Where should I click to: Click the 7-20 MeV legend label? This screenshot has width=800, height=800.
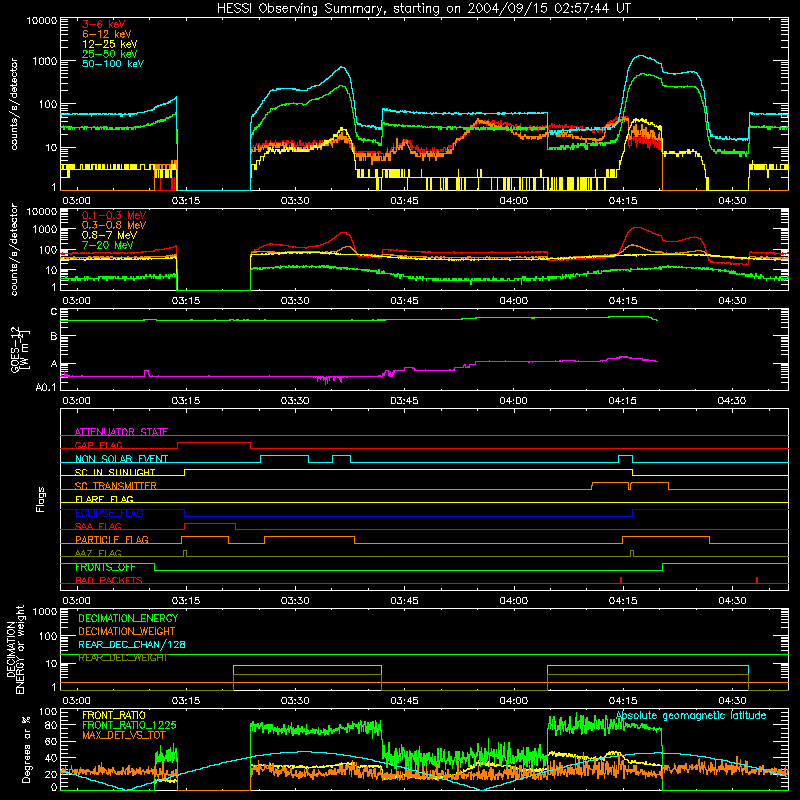[108, 245]
